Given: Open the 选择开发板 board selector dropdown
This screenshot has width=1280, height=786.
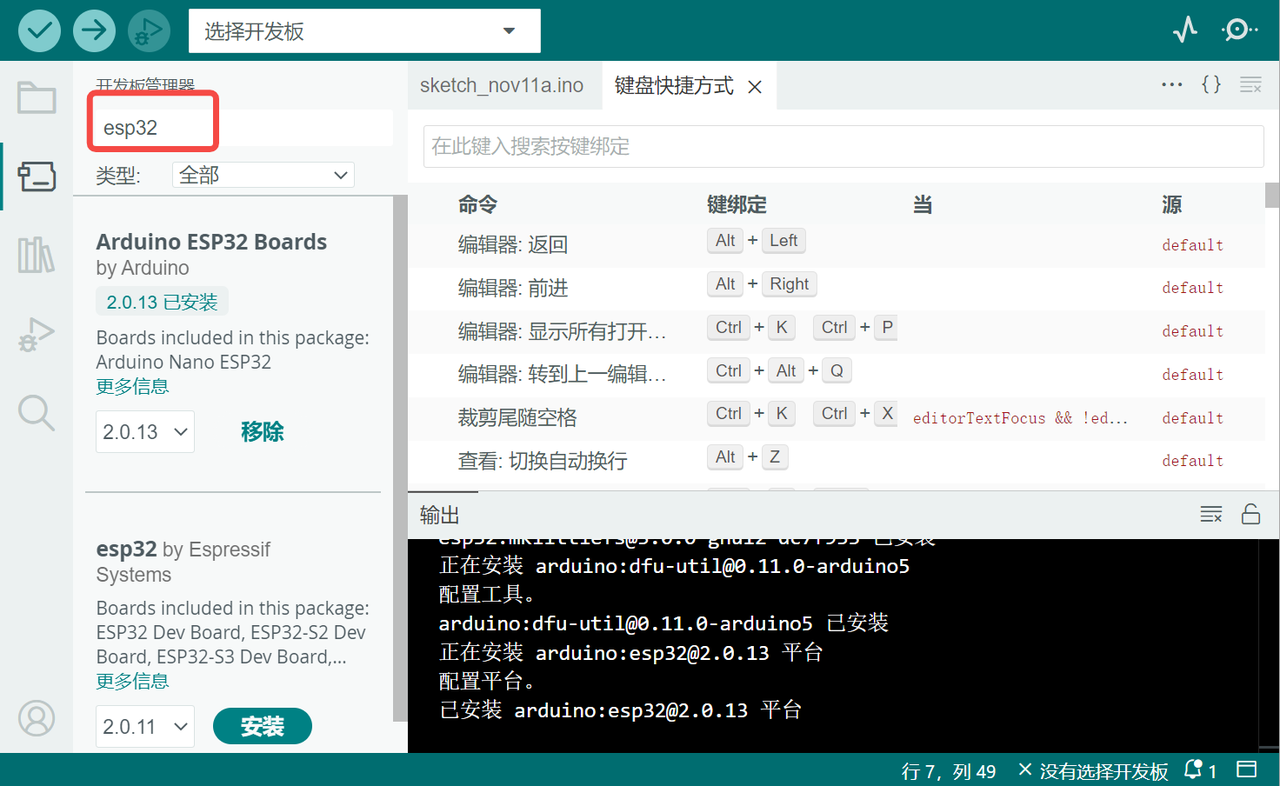Looking at the screenshot, I should tap(364, 31).
